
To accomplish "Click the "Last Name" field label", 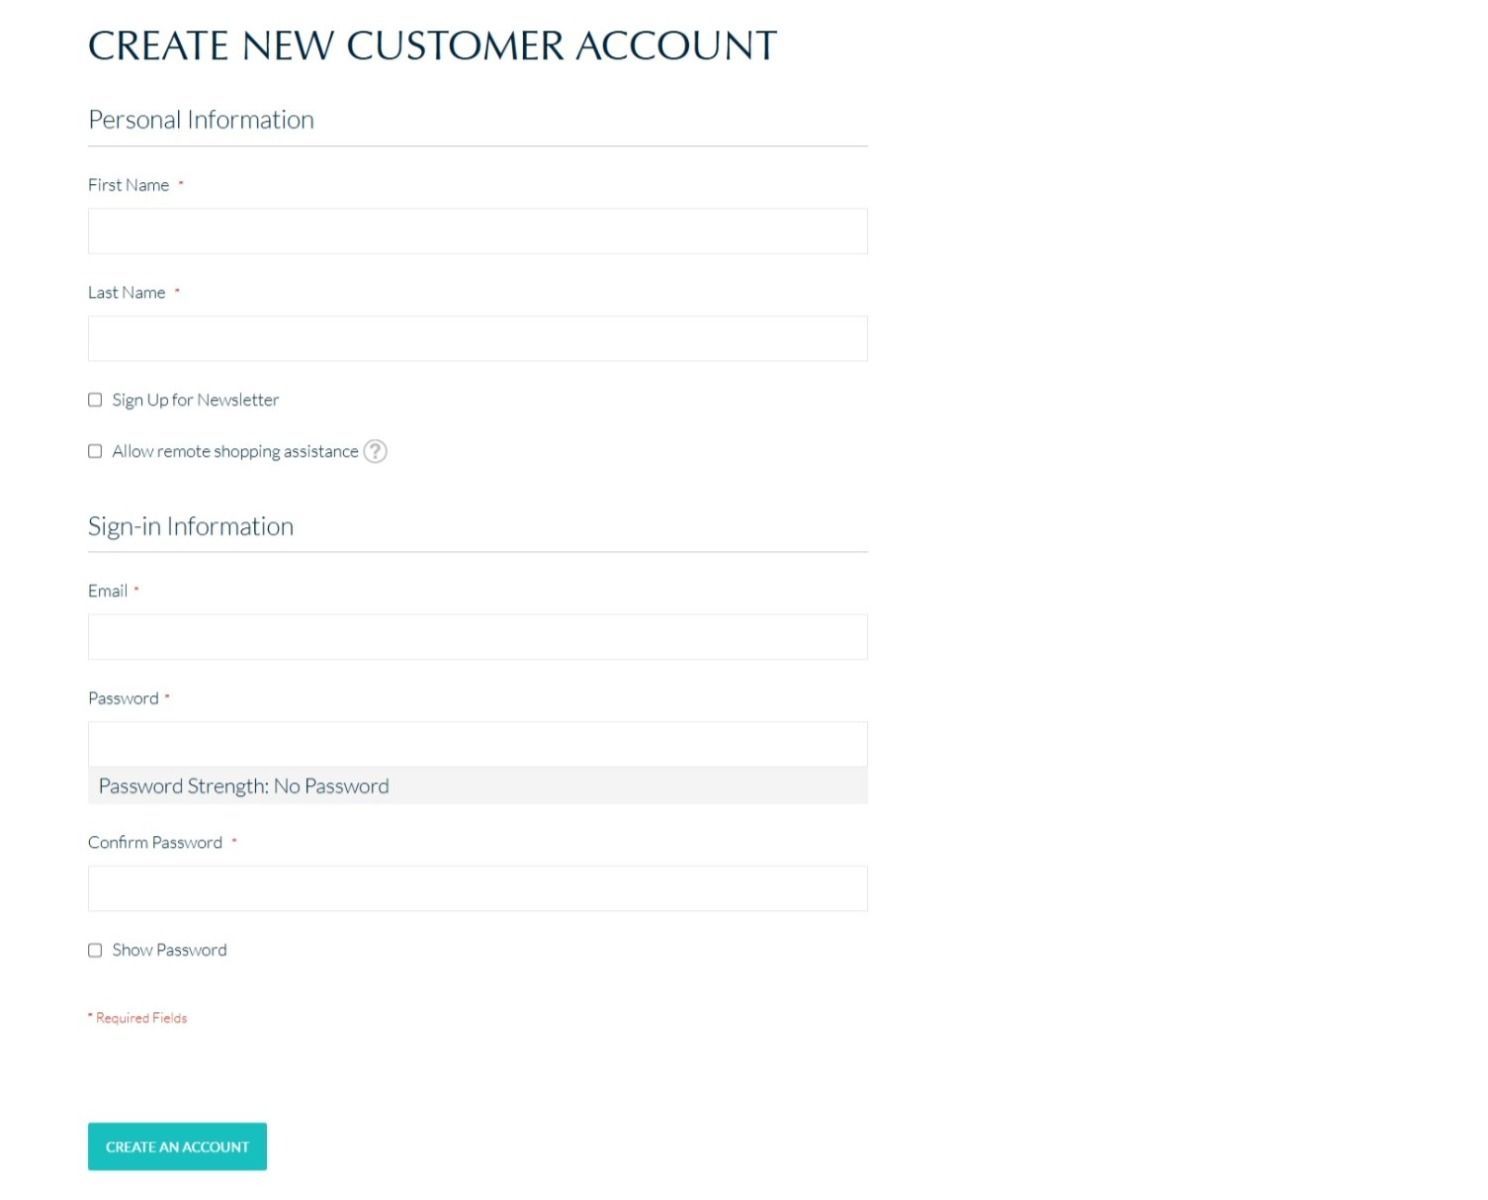I will (126, 293).
